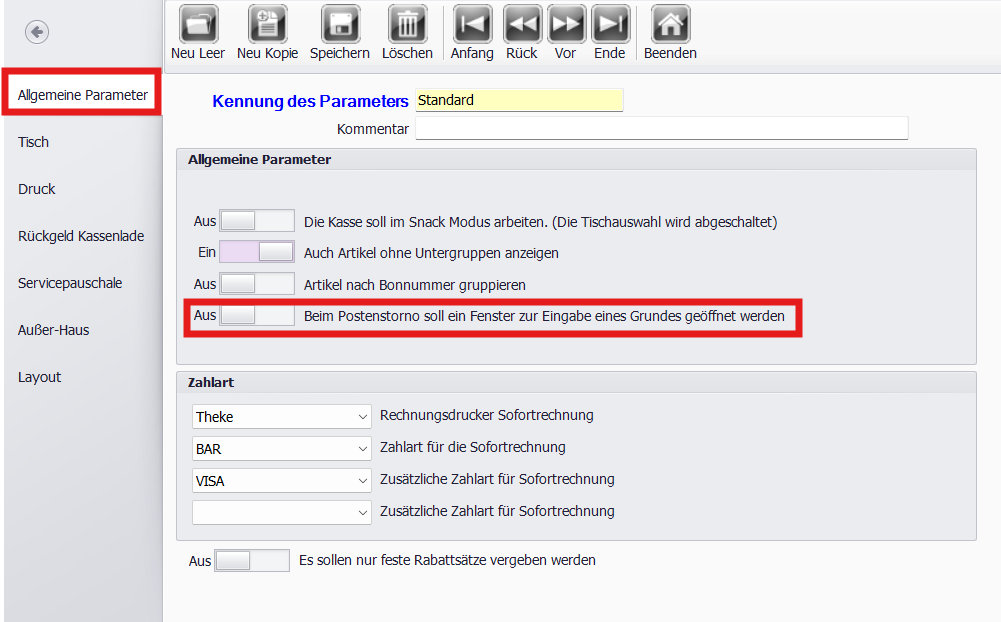The width and height of the screenshot is (1001, 622).
Task: Select Allgemeine Parameter in sidebar
Action: tap(82, 95)
